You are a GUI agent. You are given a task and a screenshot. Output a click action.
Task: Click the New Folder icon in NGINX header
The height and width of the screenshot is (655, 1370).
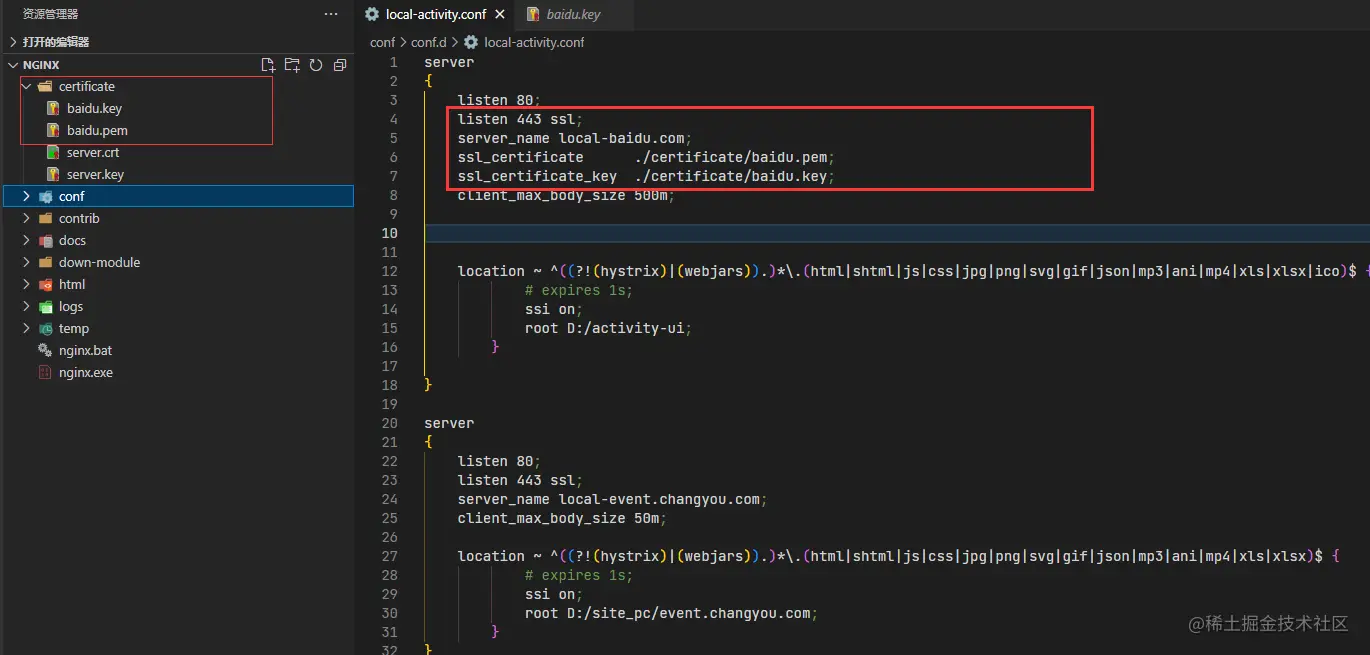pyautogui.click(x=292, y=65)
